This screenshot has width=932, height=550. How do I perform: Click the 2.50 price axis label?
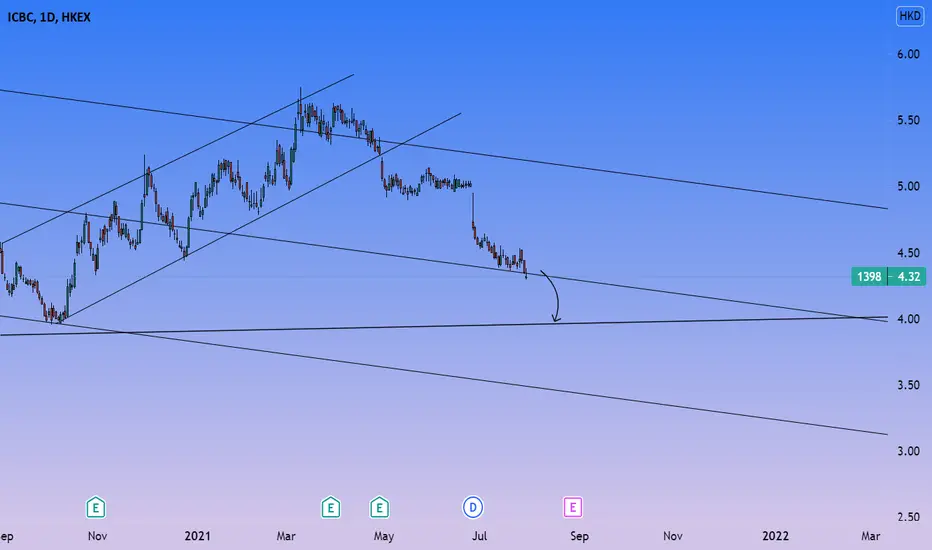(908, 517)
